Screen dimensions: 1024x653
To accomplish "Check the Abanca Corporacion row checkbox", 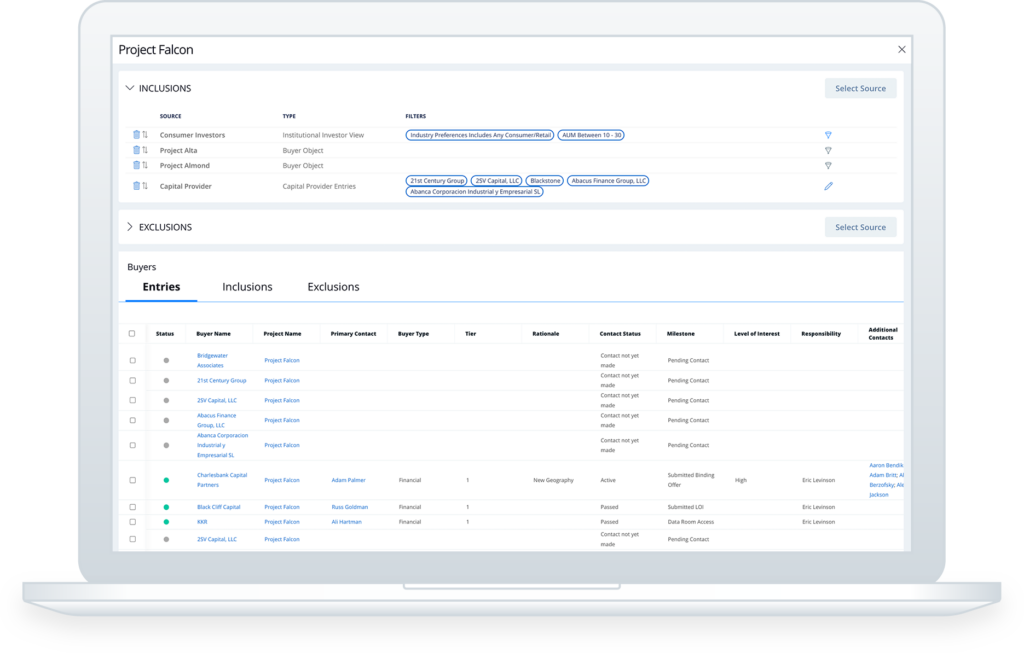I will click(x=133, y=445).
